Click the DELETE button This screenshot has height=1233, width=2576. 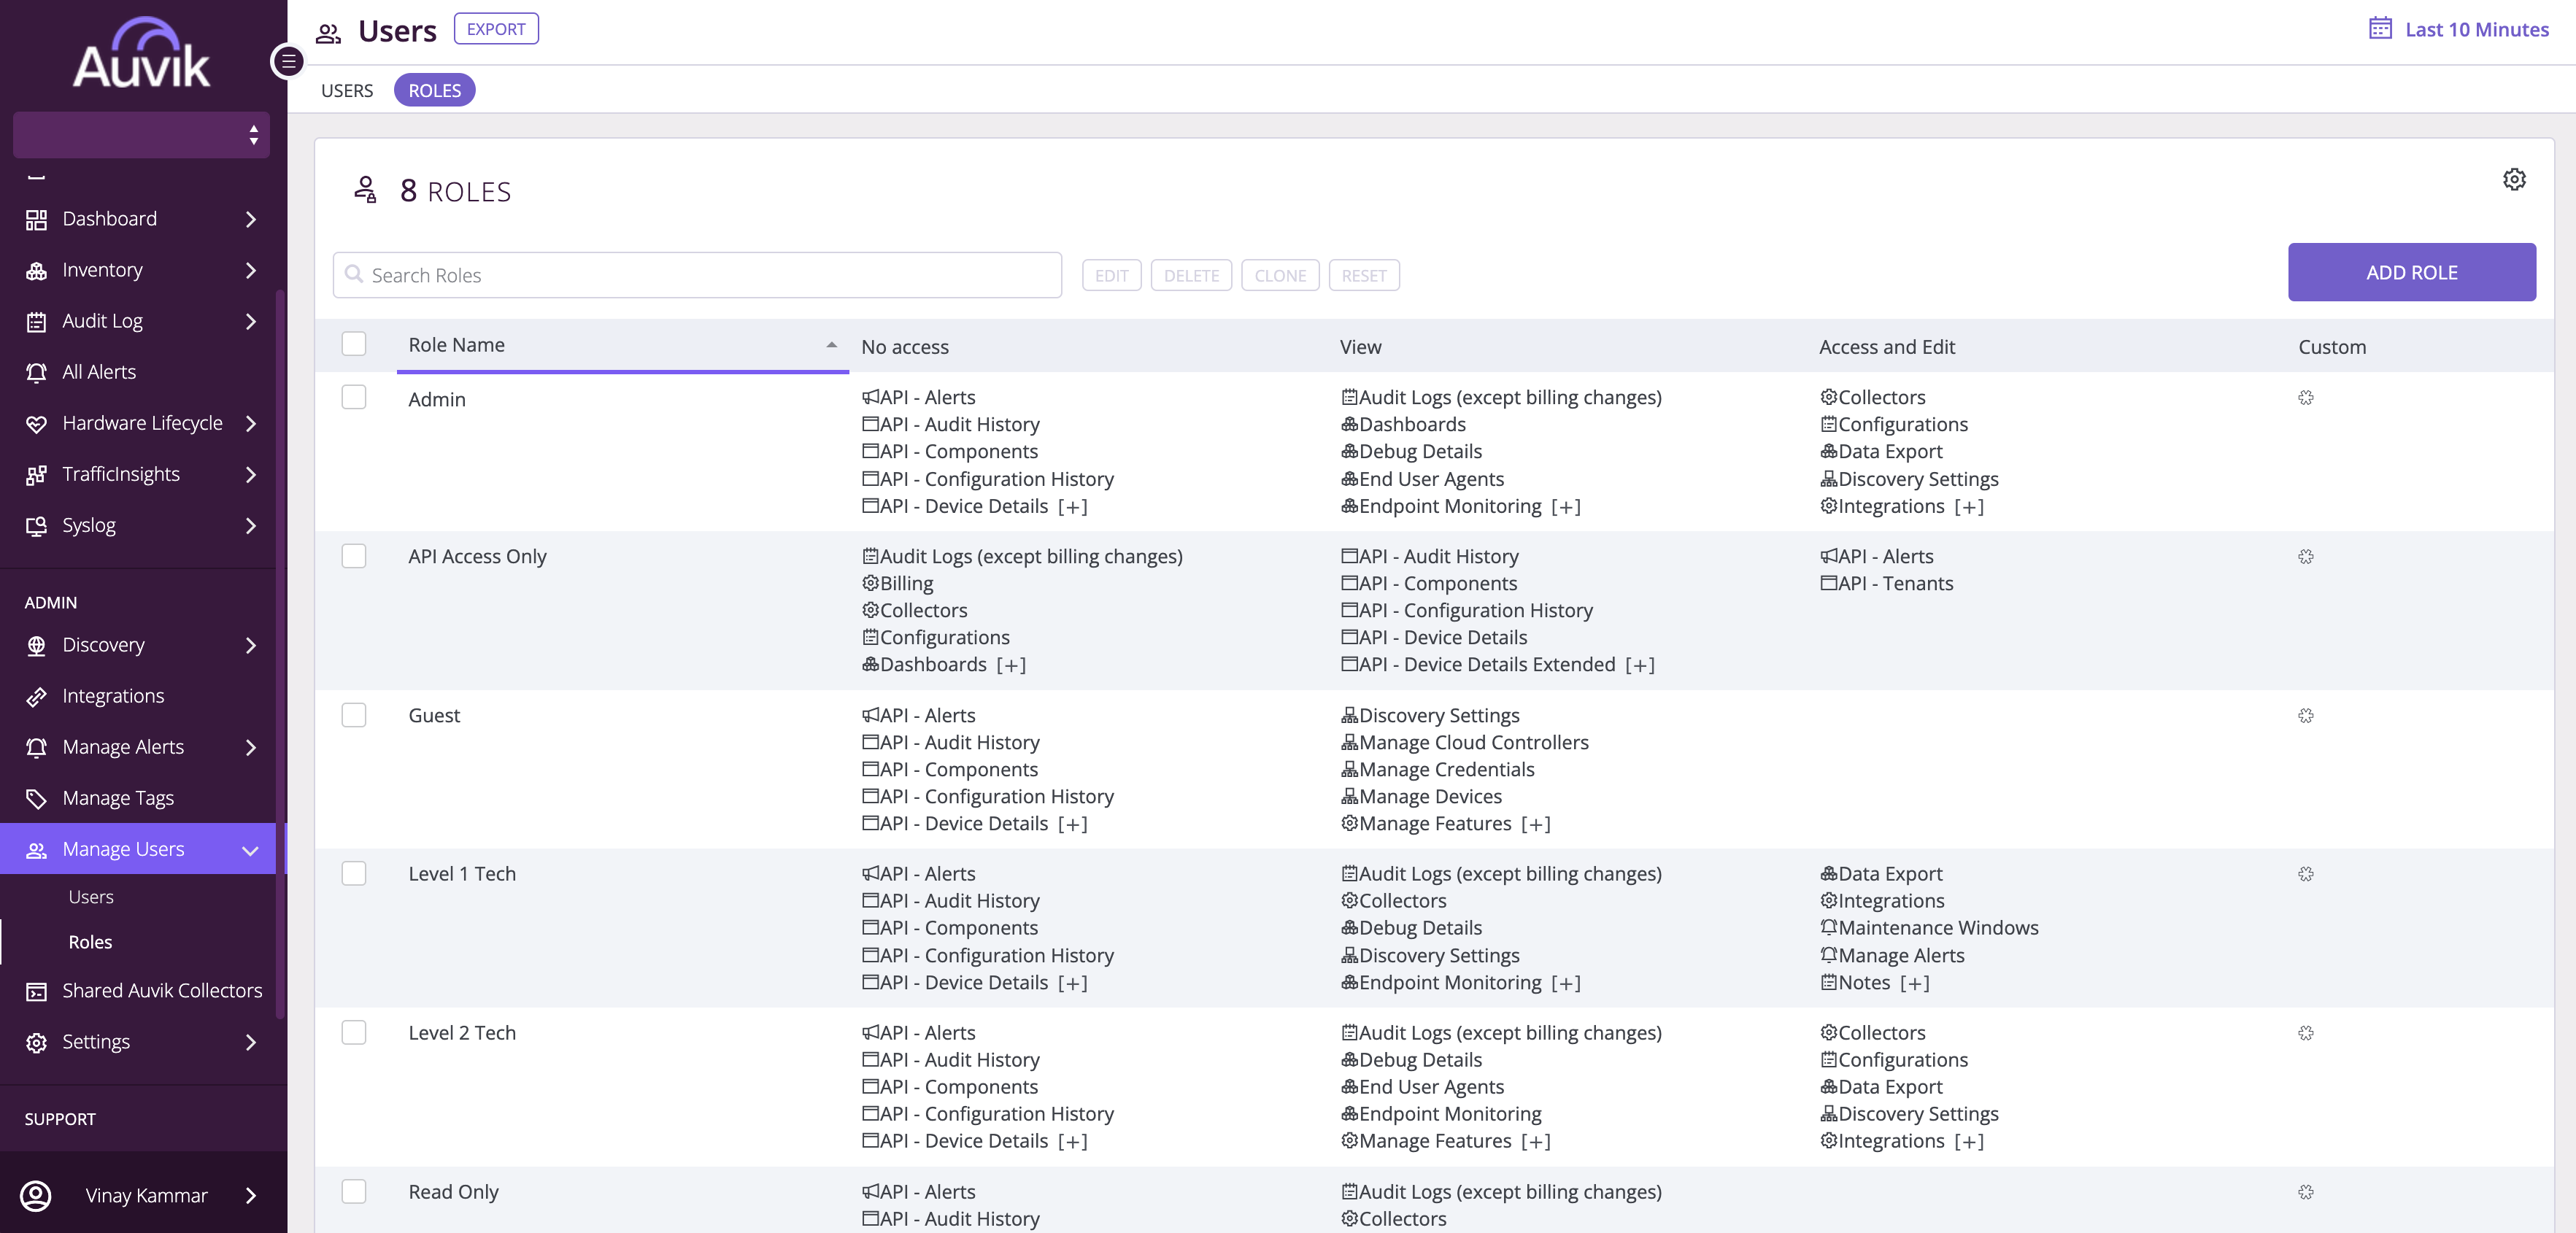tap(1191, 275)
